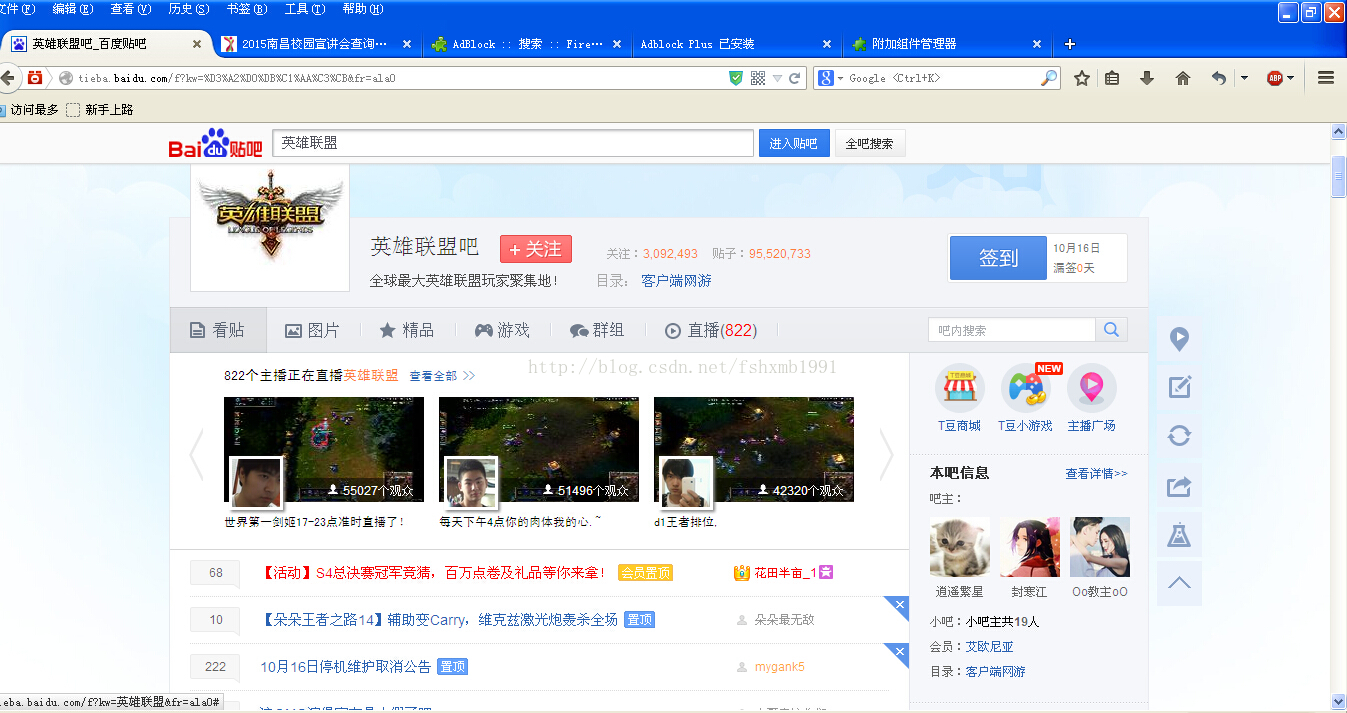1347x713 pixels.
Task: Open the 查看全部 link
Action: click(433, 376)
